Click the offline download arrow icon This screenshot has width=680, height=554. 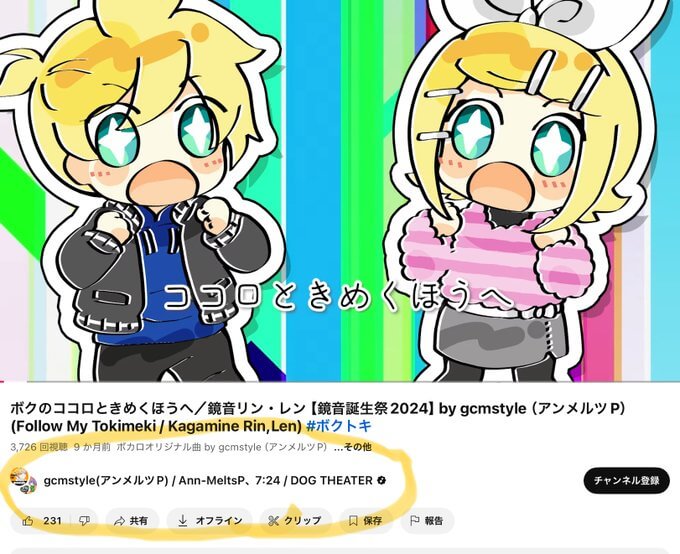183,521
